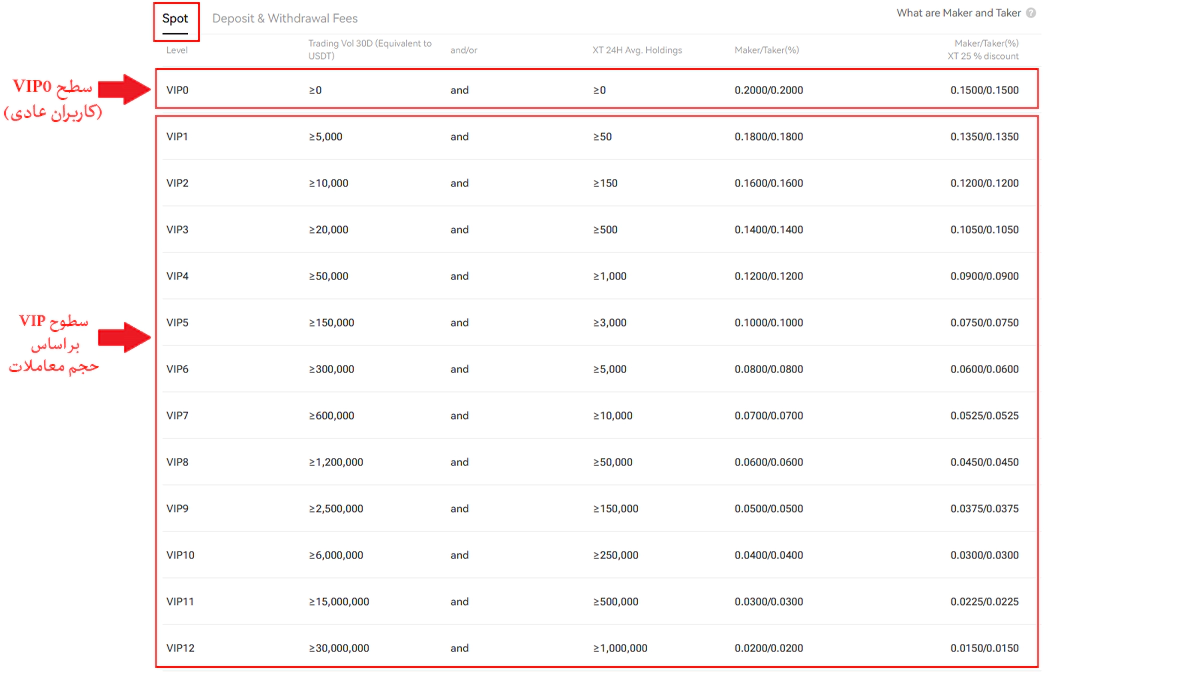
Task: Click the 0.0700/0.0700 fee in VIP7
Action: pos(768,416)
